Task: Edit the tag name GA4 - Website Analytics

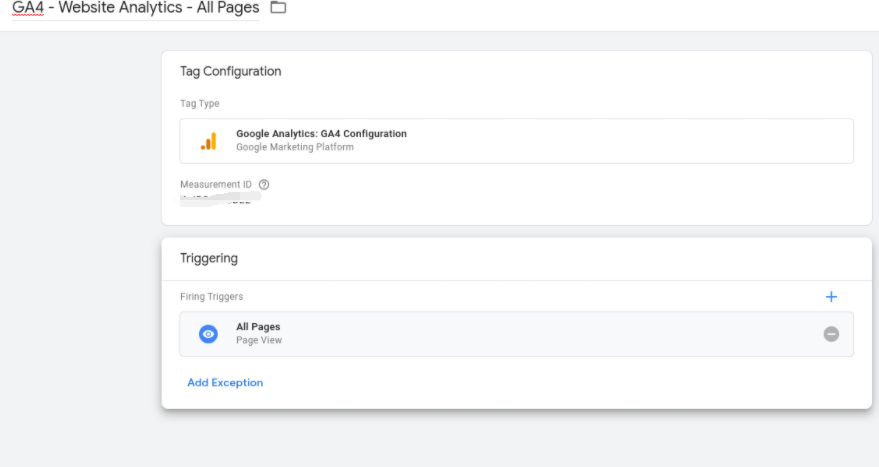Action: click(x=136, y=8)
